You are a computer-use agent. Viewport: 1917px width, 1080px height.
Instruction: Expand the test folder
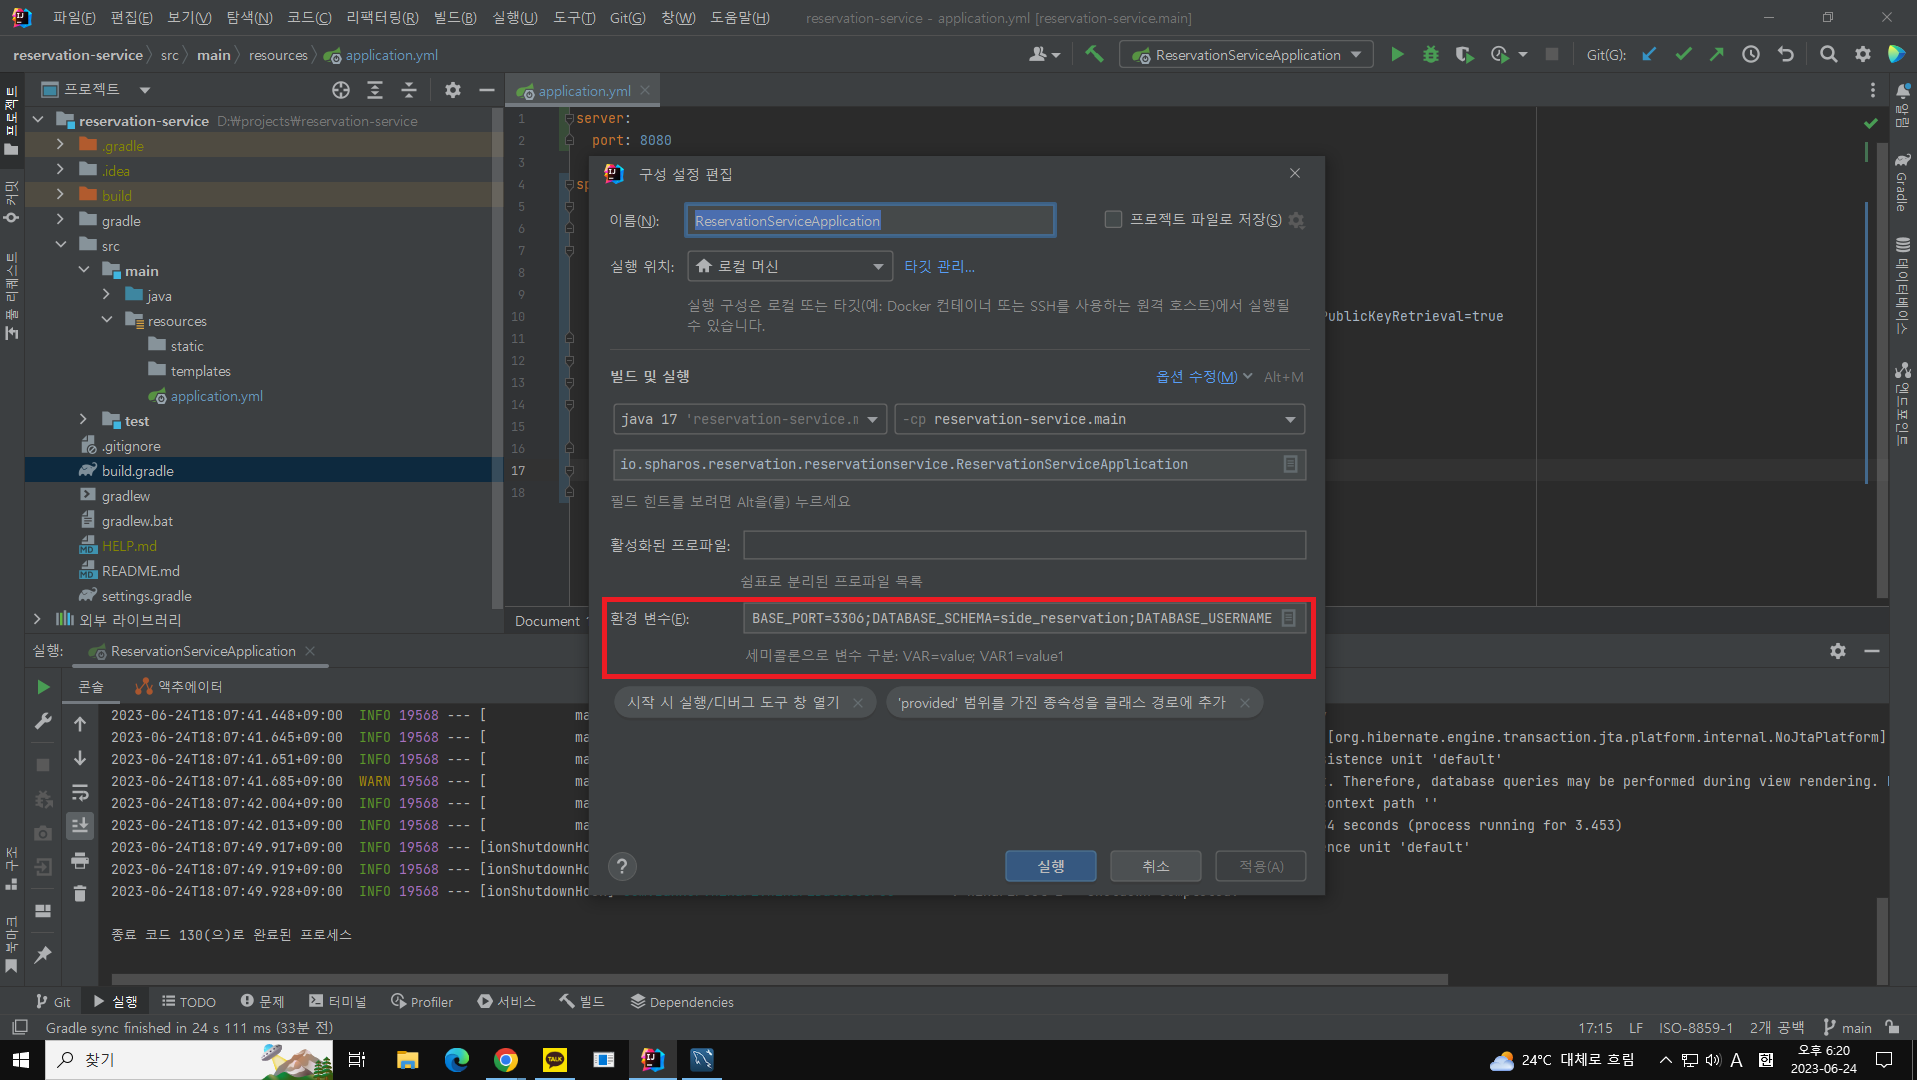pos(84,420)
